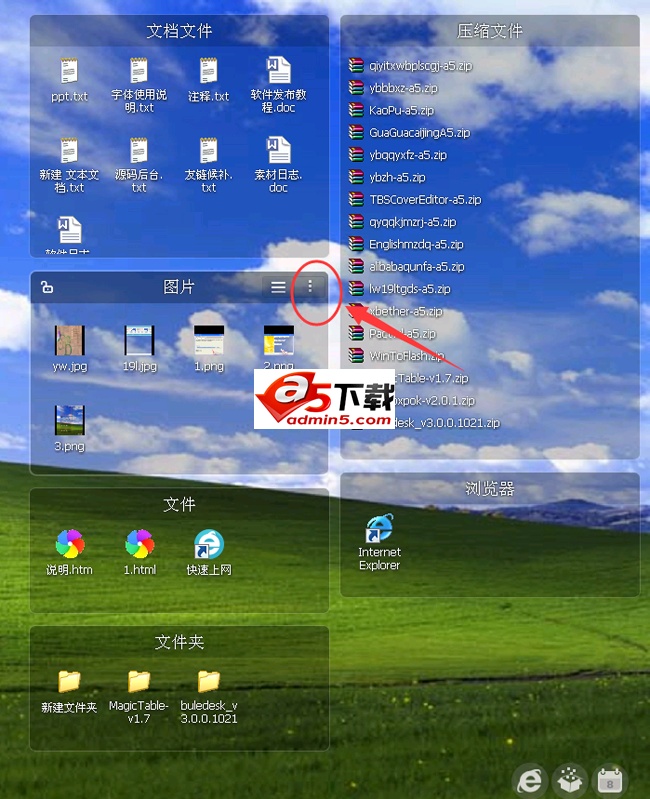
Task: Select alibabaqunfa-a5.zip archive
Action: pyautogui.click(x=407, y=267)
